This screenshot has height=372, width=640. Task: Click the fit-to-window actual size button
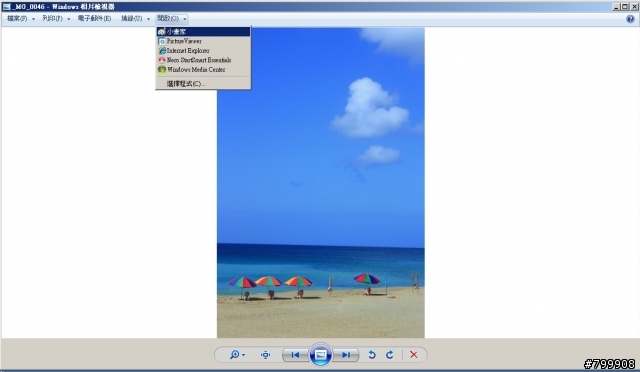(x=265, y=355)
